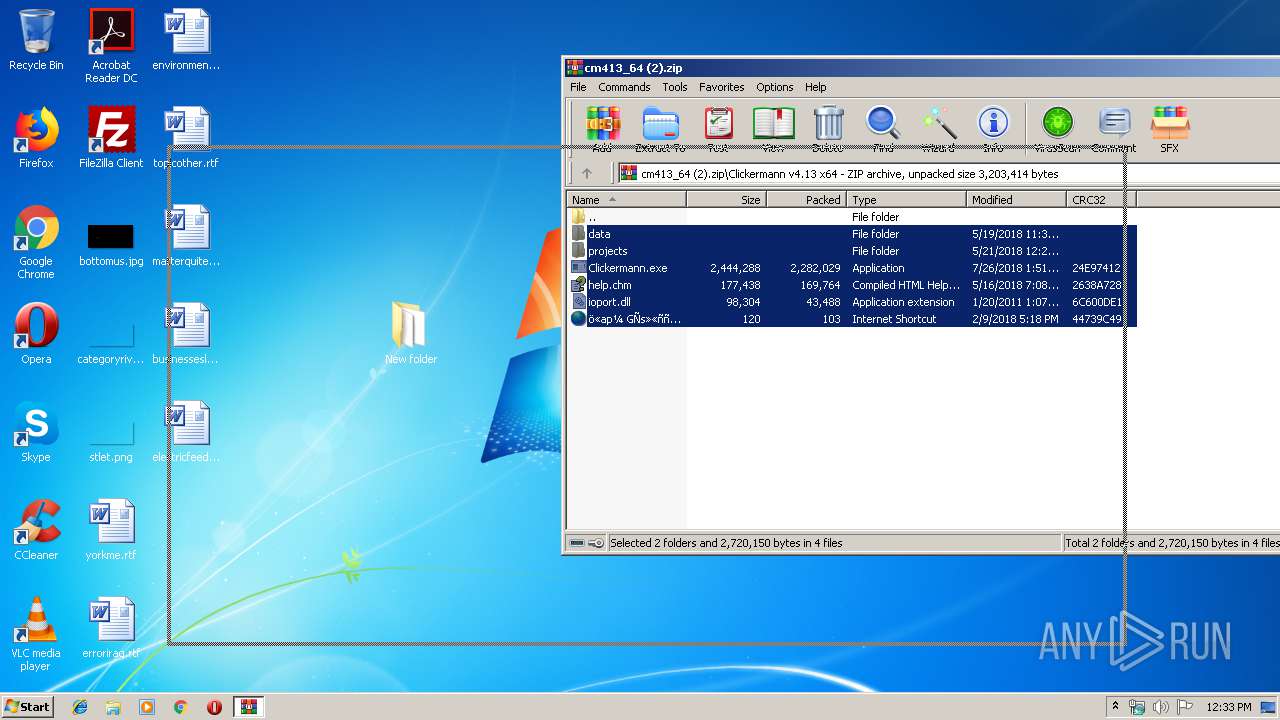The height and width of the screenshot is (720, 1280).
Task: Click the bottomus.jpg desktop file
Action: 111,244
